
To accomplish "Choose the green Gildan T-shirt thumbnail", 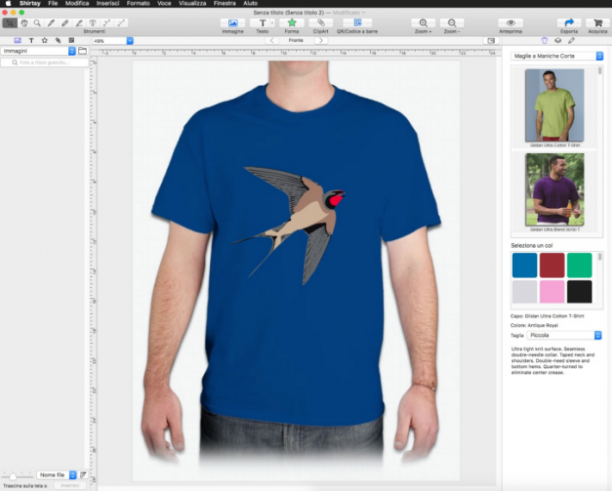I will (x=554, y=105).
